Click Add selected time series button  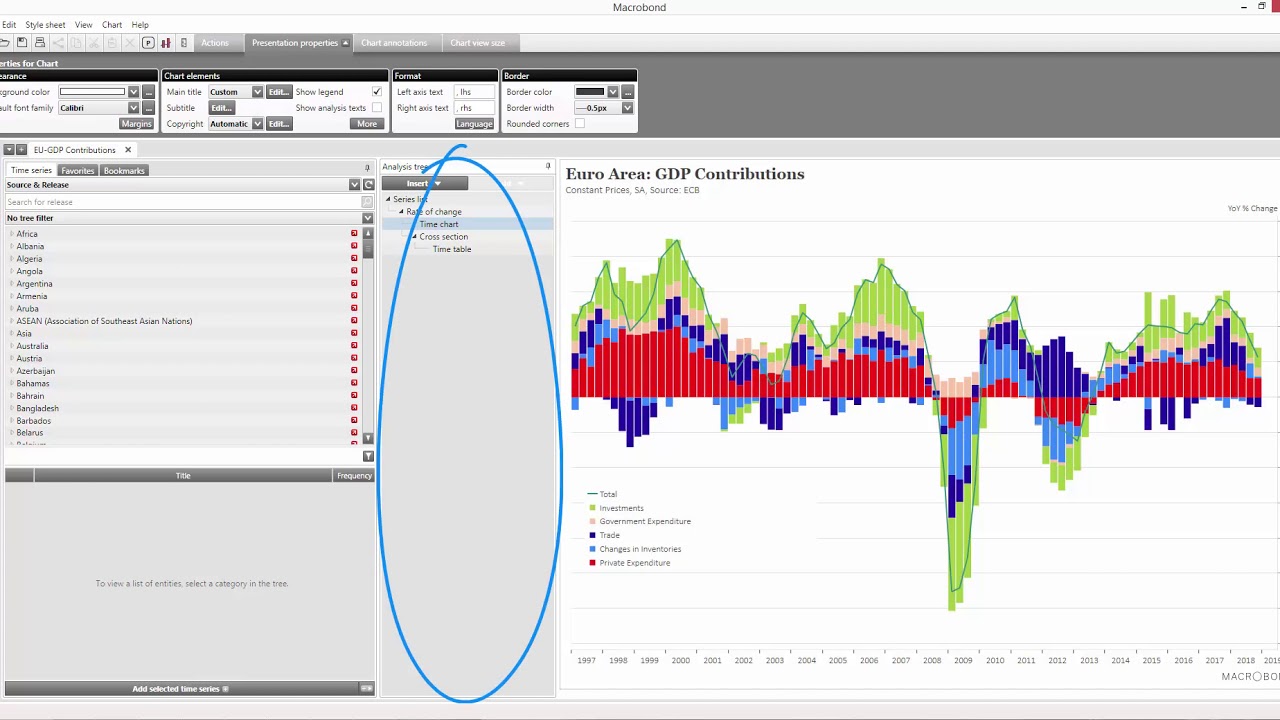[x=180, y=688]
